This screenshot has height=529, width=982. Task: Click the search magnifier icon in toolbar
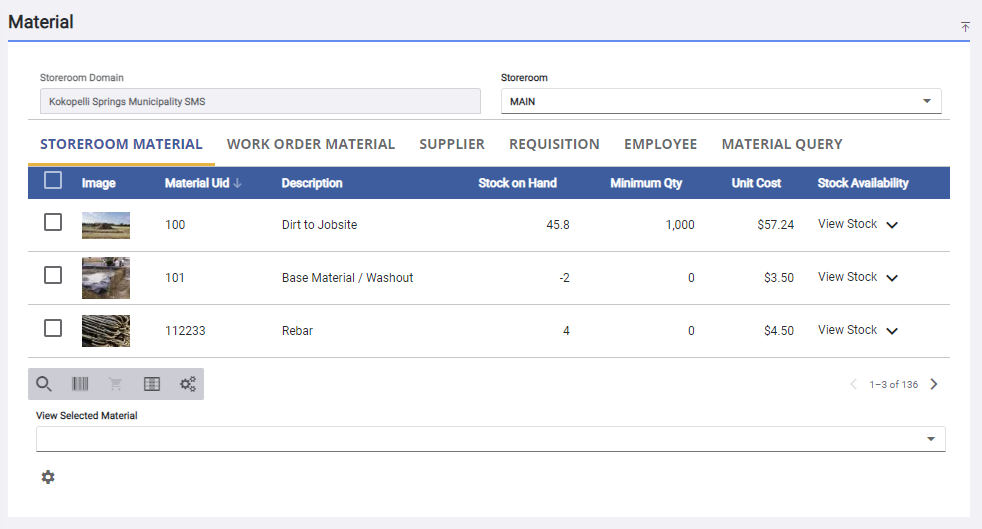[44, 384]
